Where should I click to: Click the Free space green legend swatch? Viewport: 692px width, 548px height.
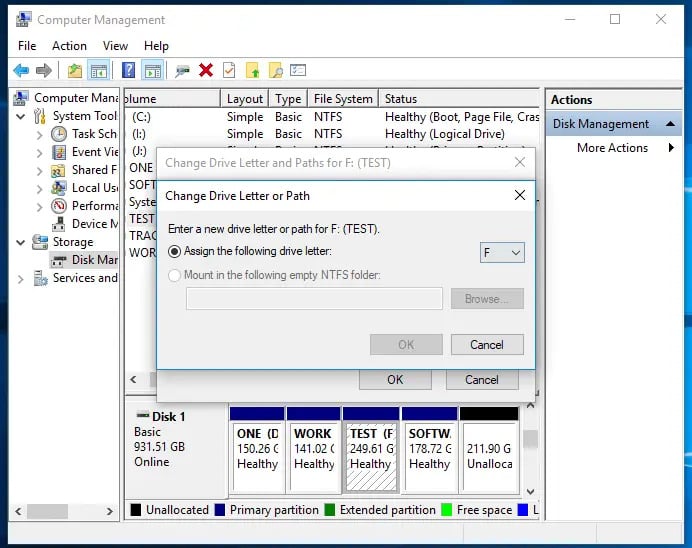point(447,510)
